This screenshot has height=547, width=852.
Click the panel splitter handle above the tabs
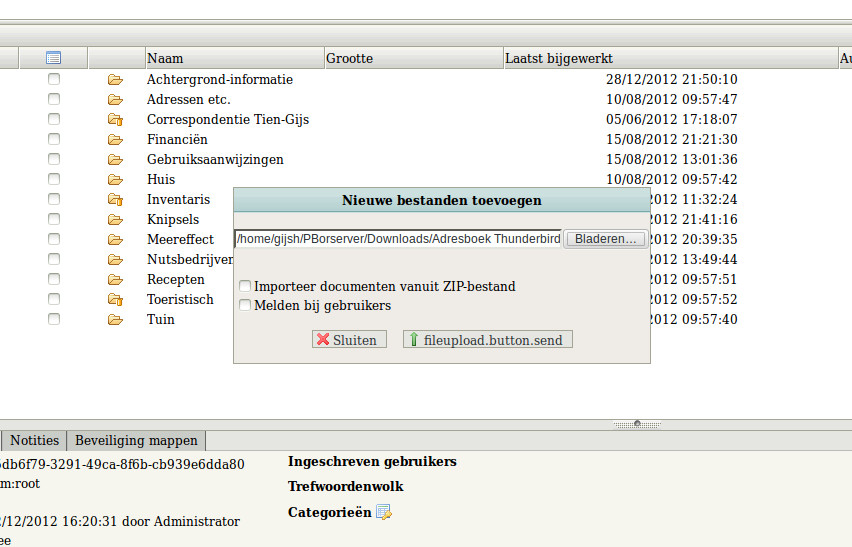(638, 424)
